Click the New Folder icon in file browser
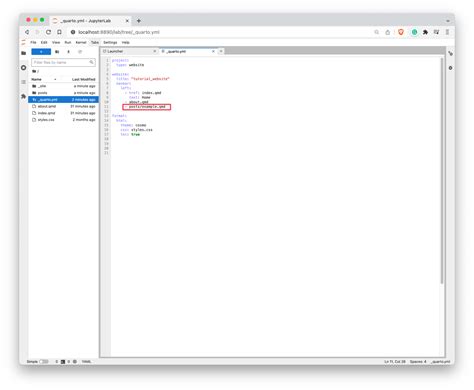 tap(57, 52)
